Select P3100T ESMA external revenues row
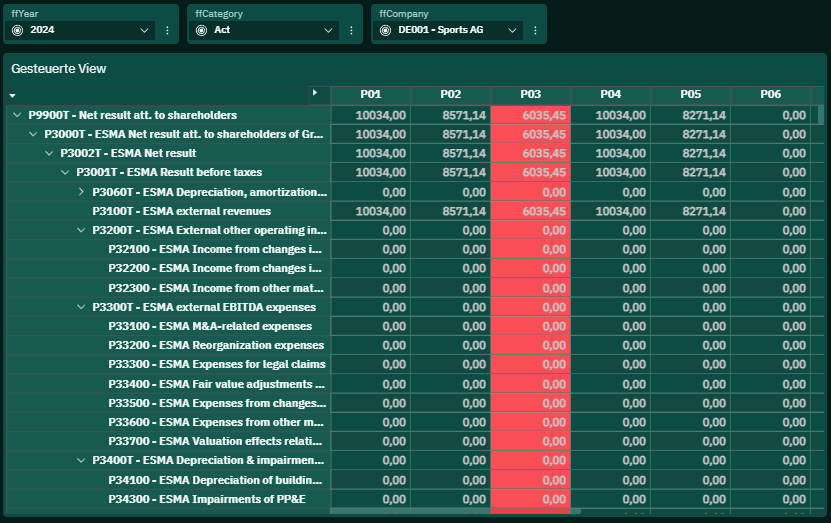The width and height of the screenshot is (831, 523). 181,211
